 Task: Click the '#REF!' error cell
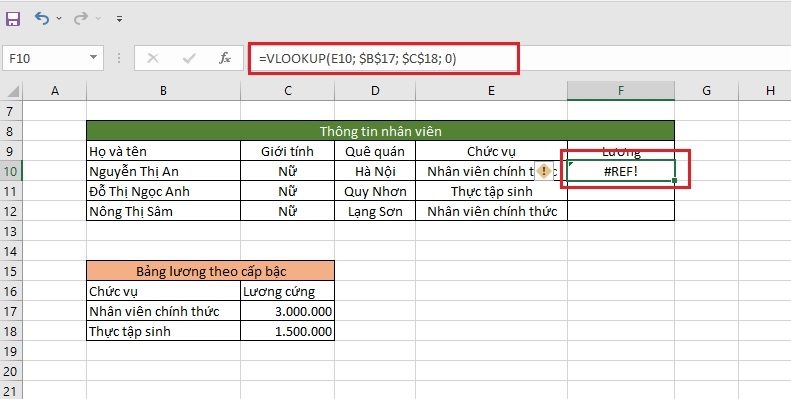click(620, 172)
